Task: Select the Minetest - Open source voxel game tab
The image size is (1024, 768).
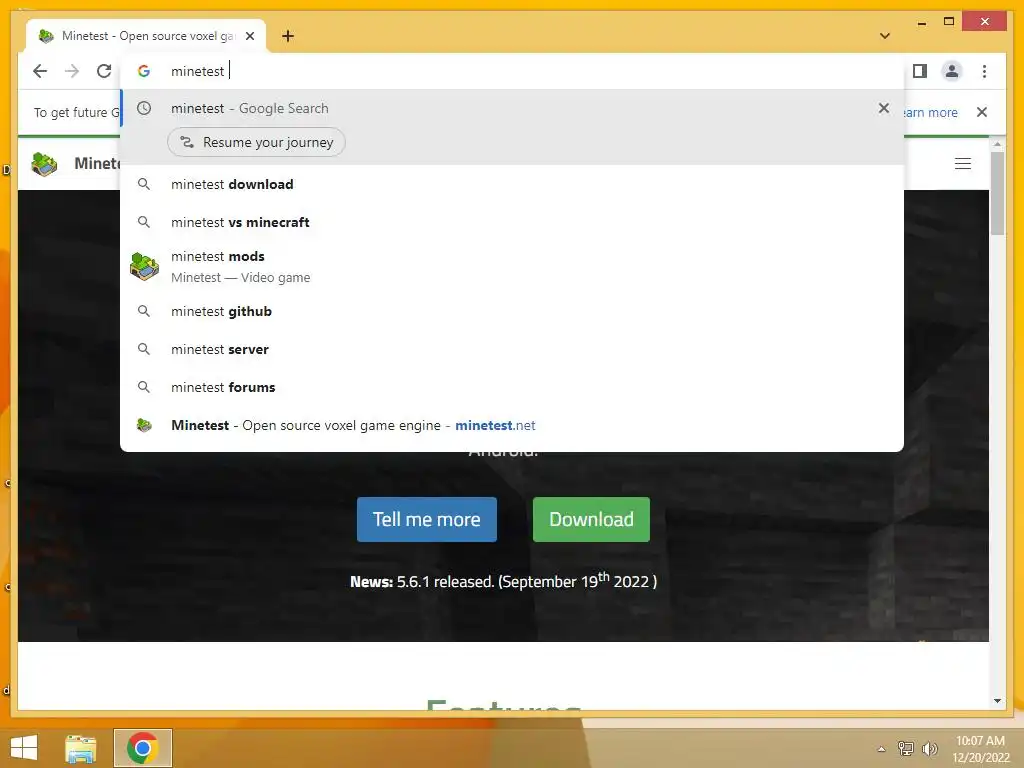Action: tap(146, 36)
